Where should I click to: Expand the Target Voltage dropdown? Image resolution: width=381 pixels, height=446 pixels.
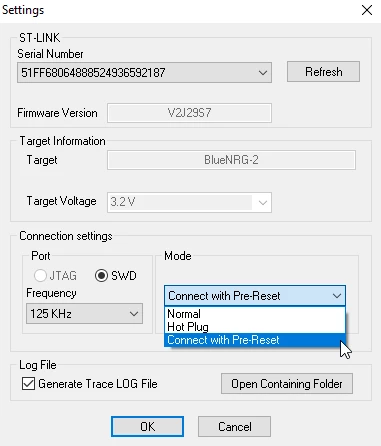click(x=263, y=202)
